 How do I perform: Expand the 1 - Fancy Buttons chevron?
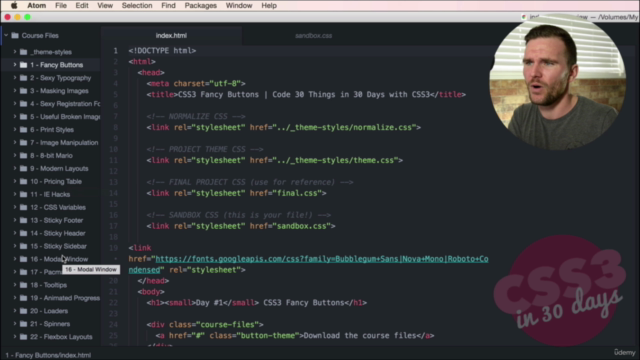(15, 65)
